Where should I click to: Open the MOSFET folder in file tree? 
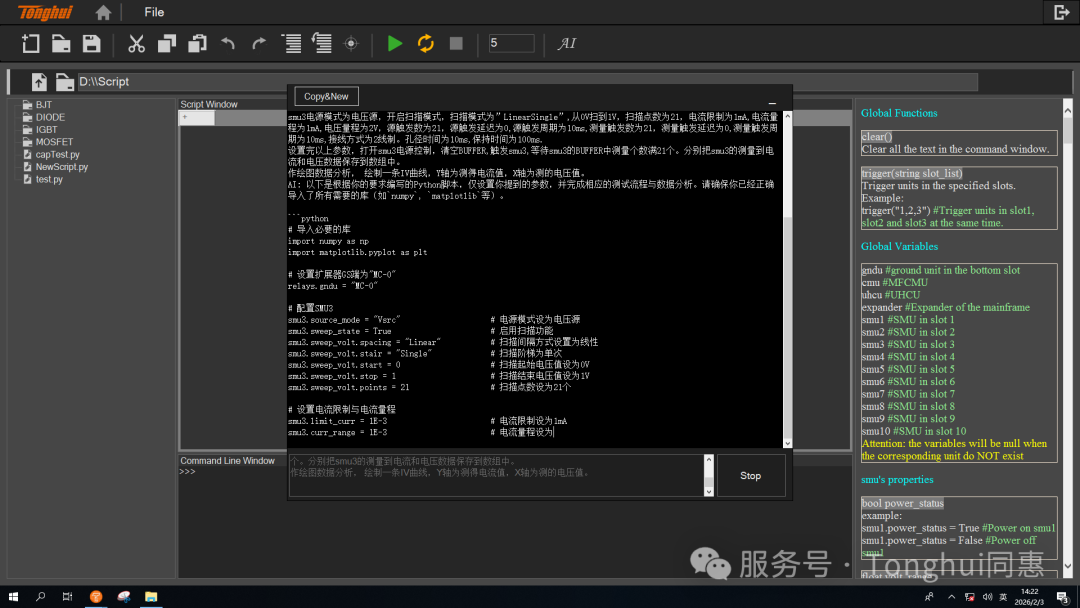(54, 142)
